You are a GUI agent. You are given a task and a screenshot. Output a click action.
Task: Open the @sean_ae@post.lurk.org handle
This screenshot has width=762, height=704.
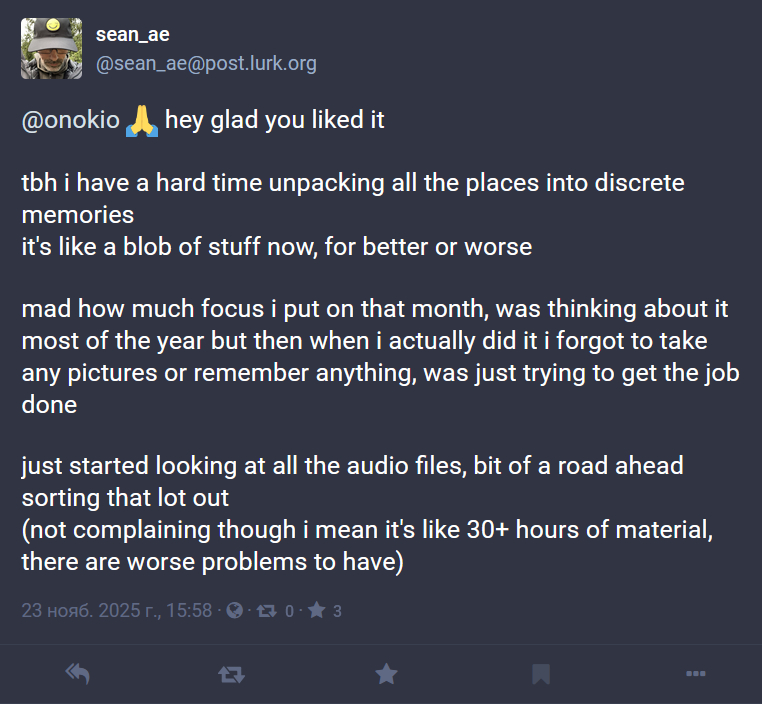pyautogui.click(x=206, y=64)
